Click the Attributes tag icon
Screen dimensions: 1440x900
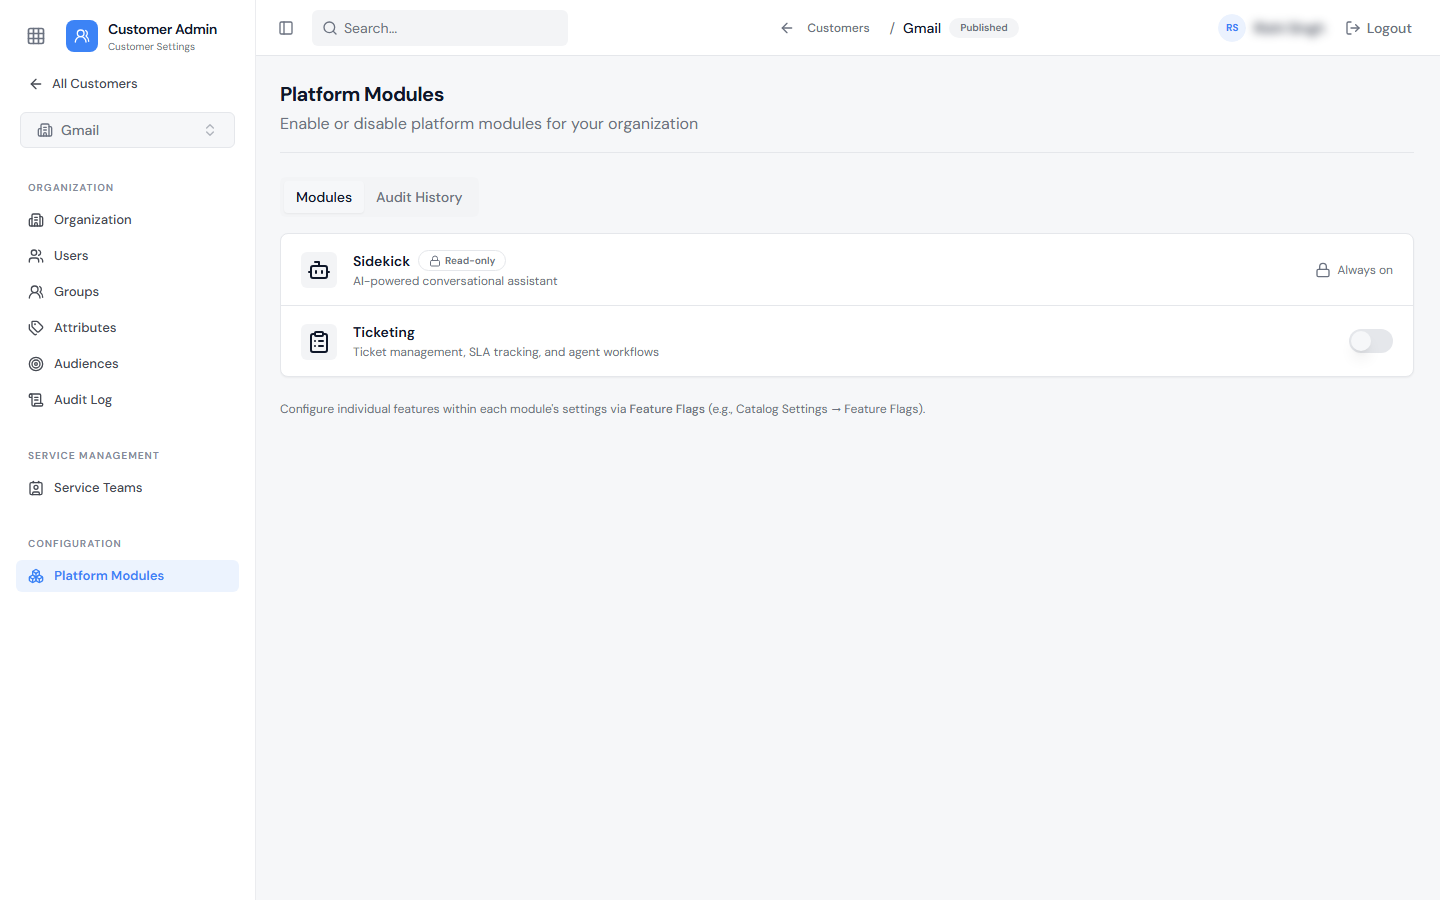pos(36,328)
